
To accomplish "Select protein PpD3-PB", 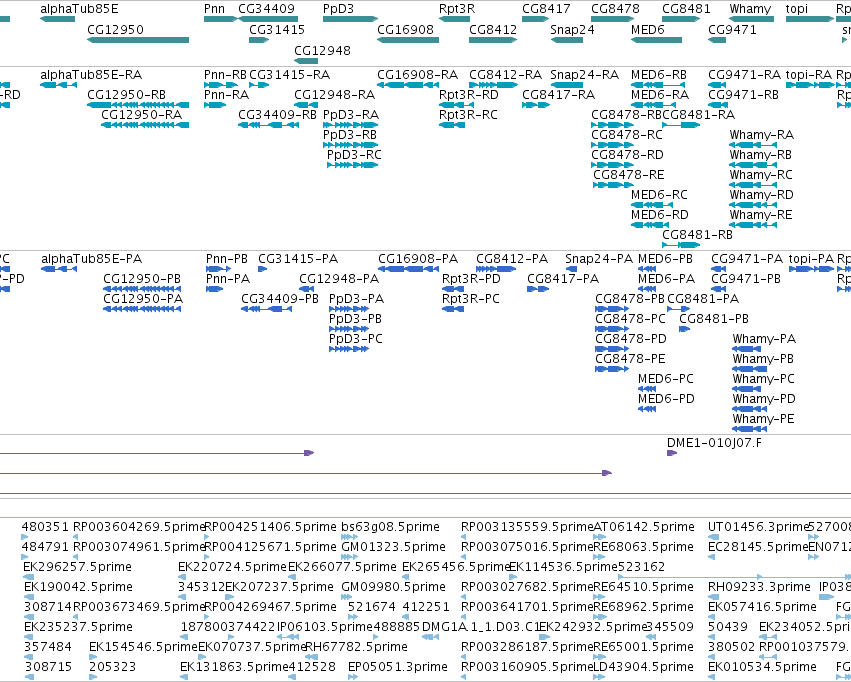I will coord(355,320).
